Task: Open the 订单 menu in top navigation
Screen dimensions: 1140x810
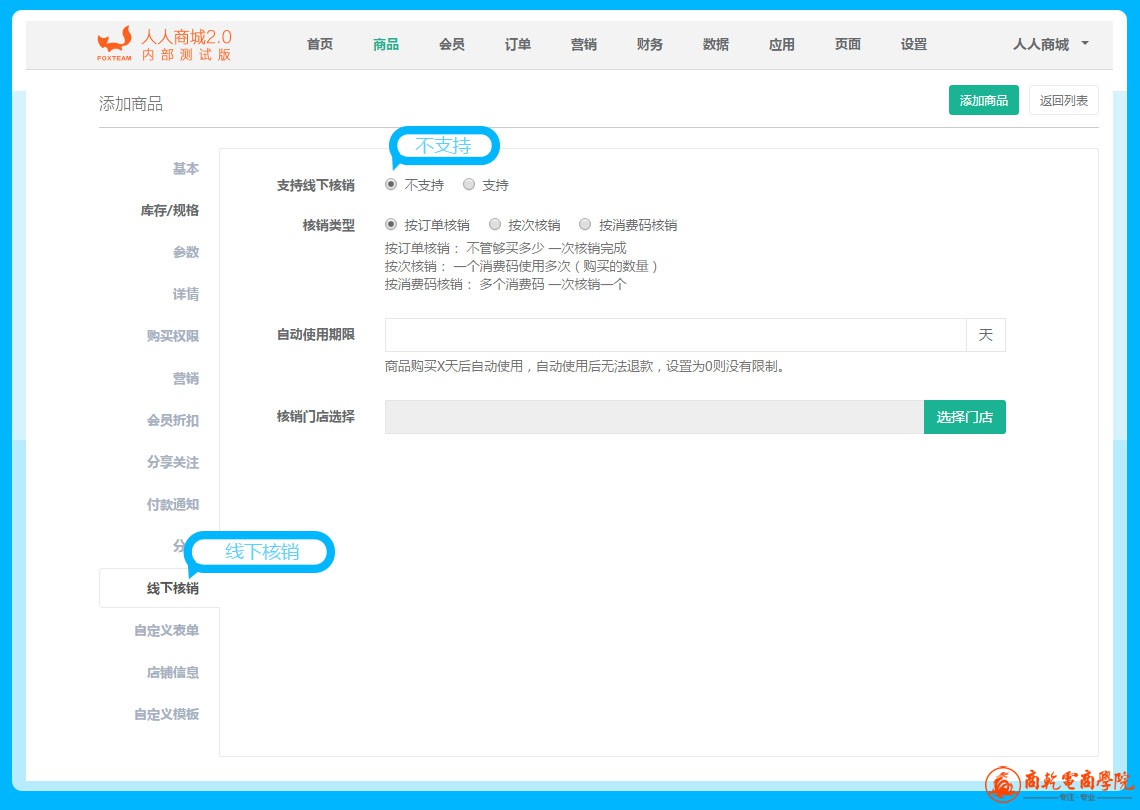Action: pos(518,44)
